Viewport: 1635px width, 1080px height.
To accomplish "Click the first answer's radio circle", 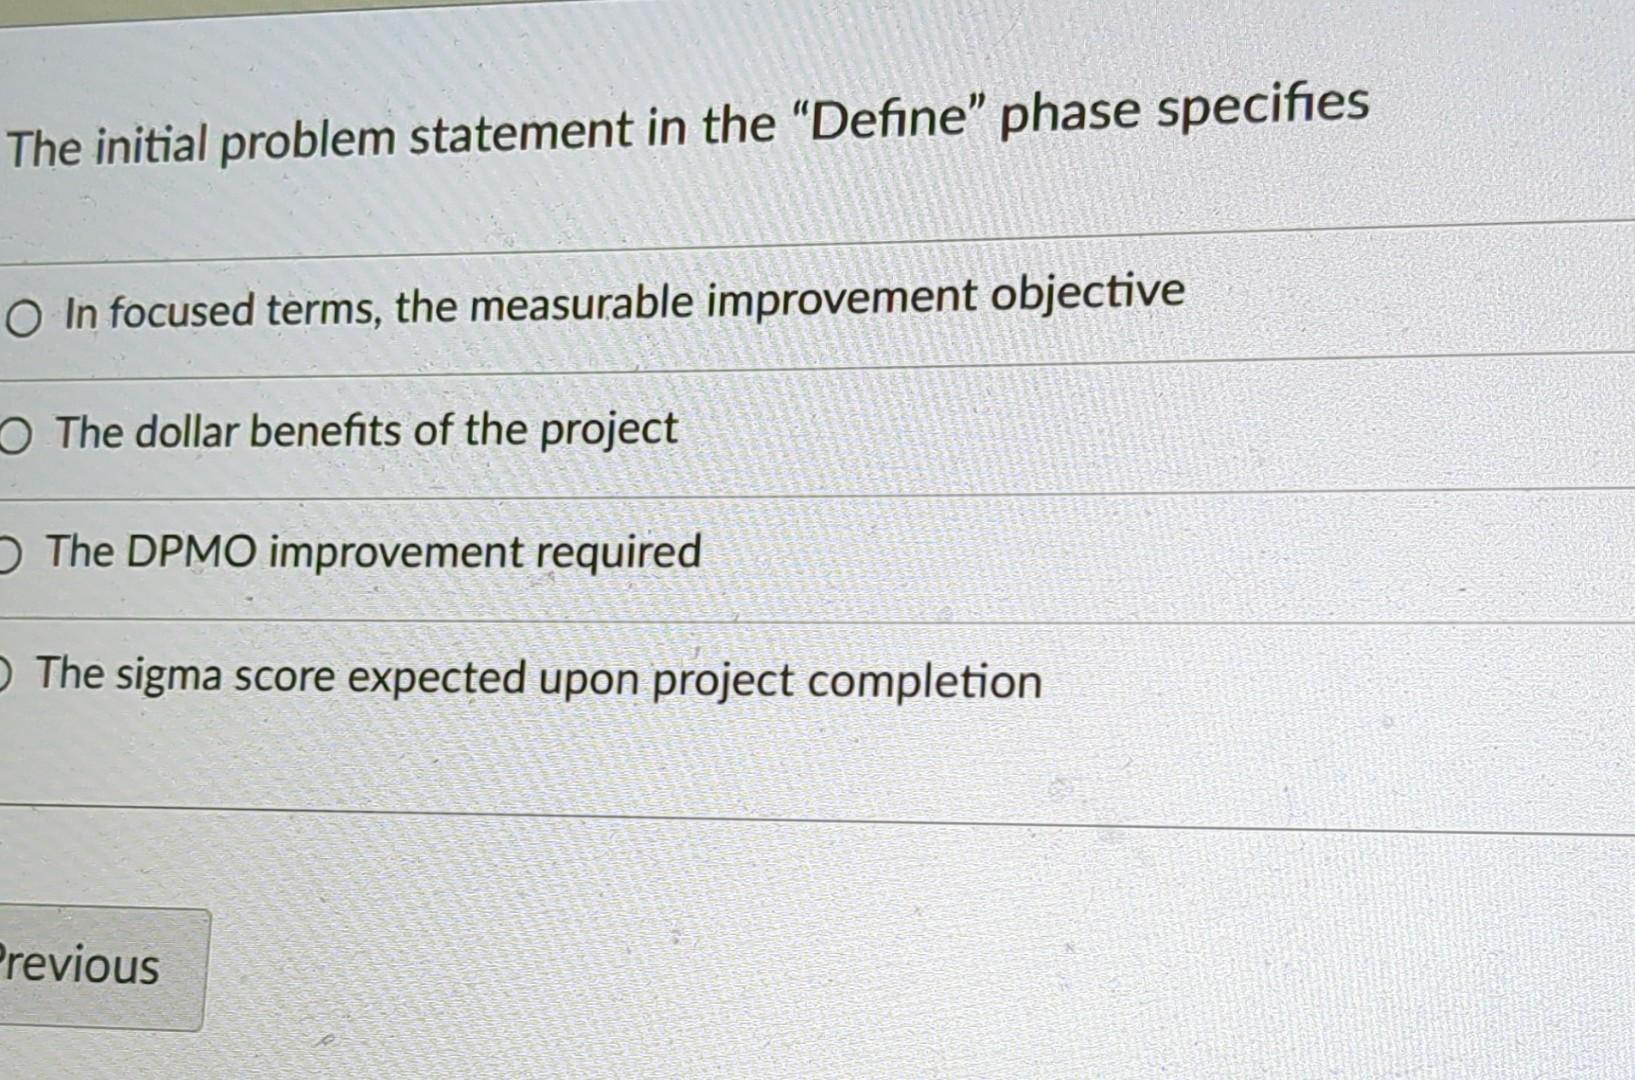I will 22,318.
